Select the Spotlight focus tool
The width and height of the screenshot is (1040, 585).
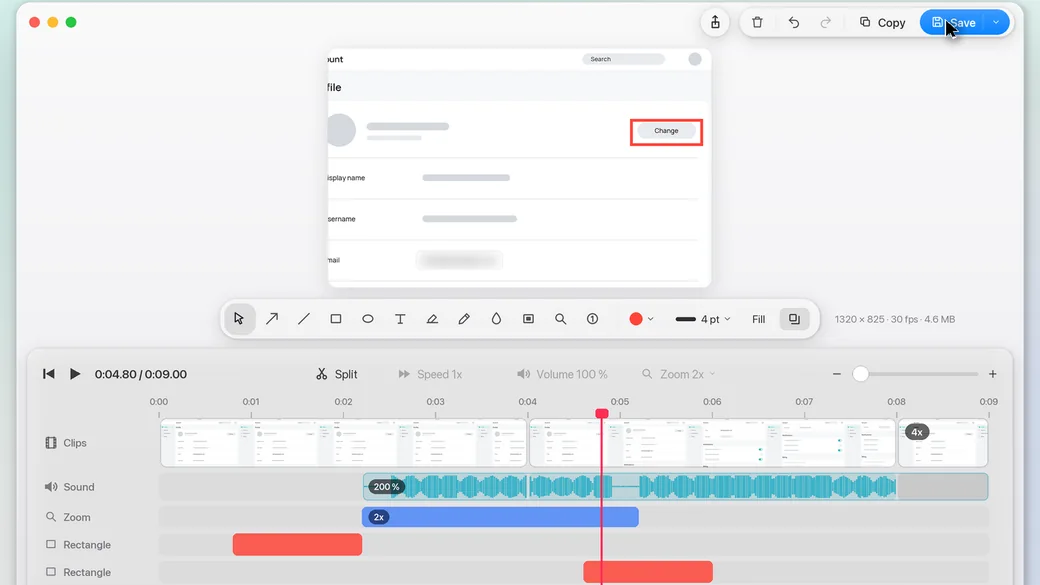point(528,319)
